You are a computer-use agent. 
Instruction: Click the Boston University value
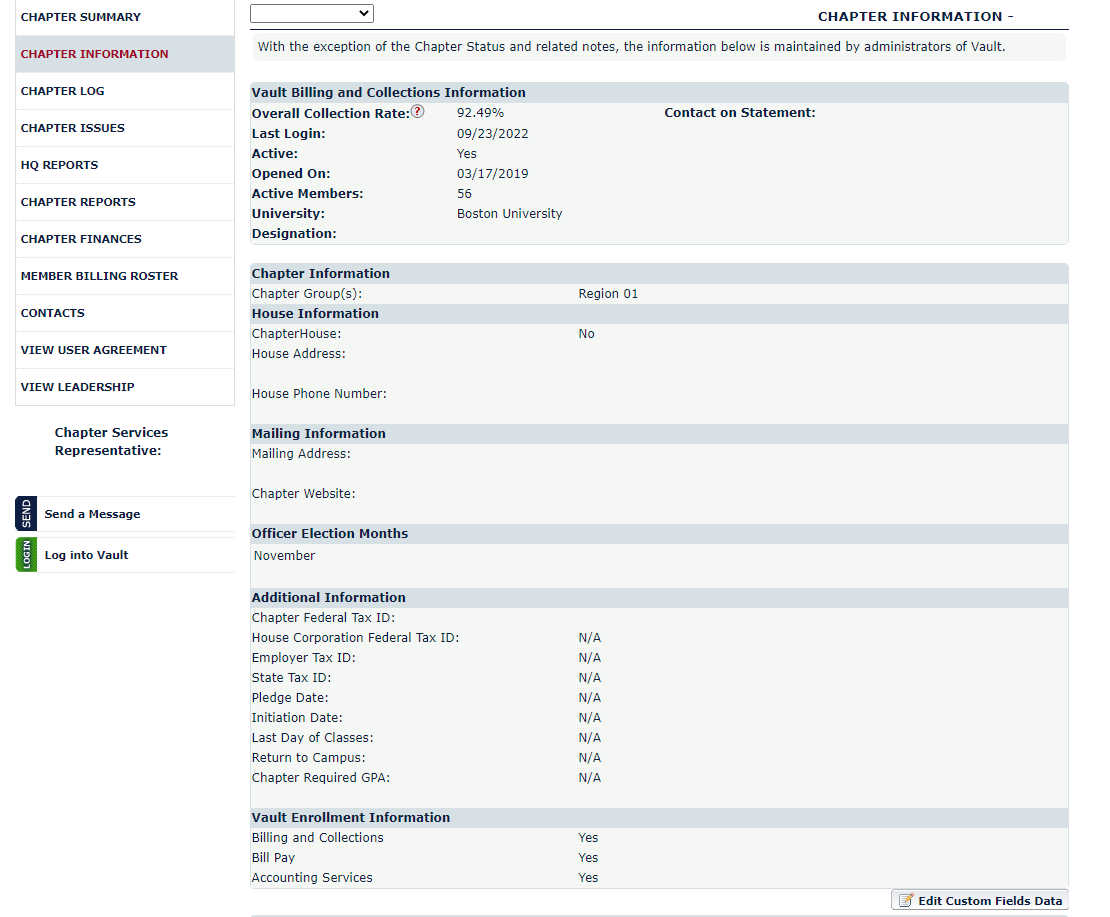509,213
